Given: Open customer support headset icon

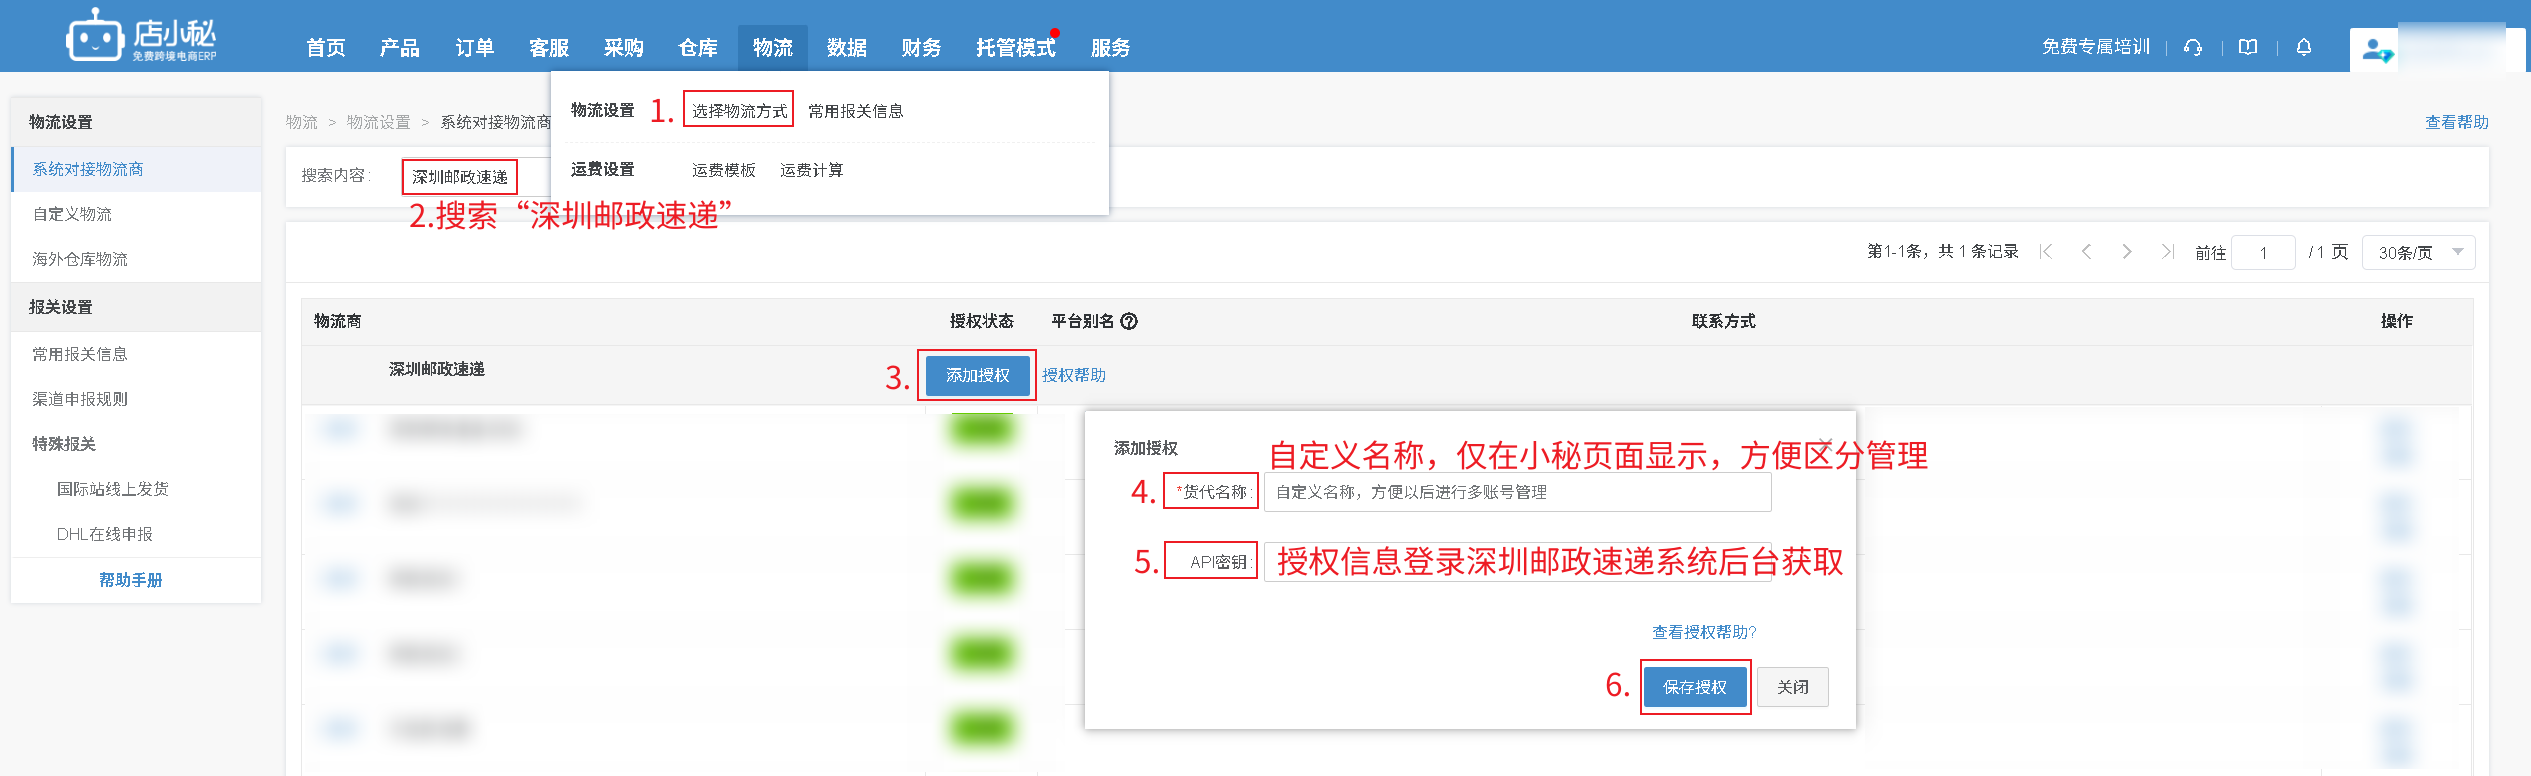Looking at the screenshot, I should (2193, 47).
